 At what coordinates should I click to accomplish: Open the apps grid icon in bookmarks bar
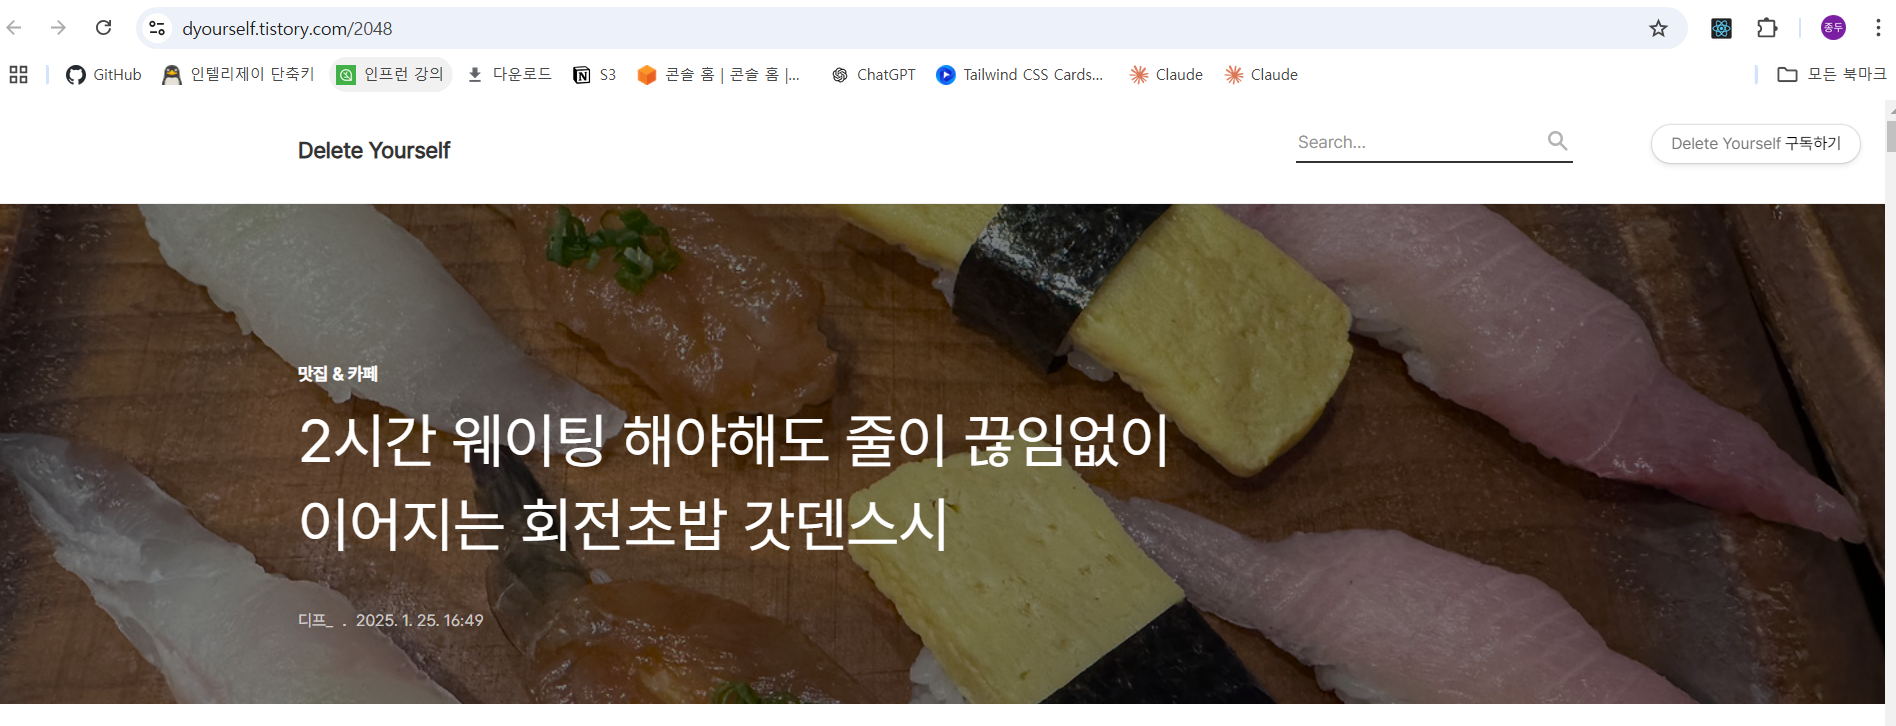tap(18, 75)
